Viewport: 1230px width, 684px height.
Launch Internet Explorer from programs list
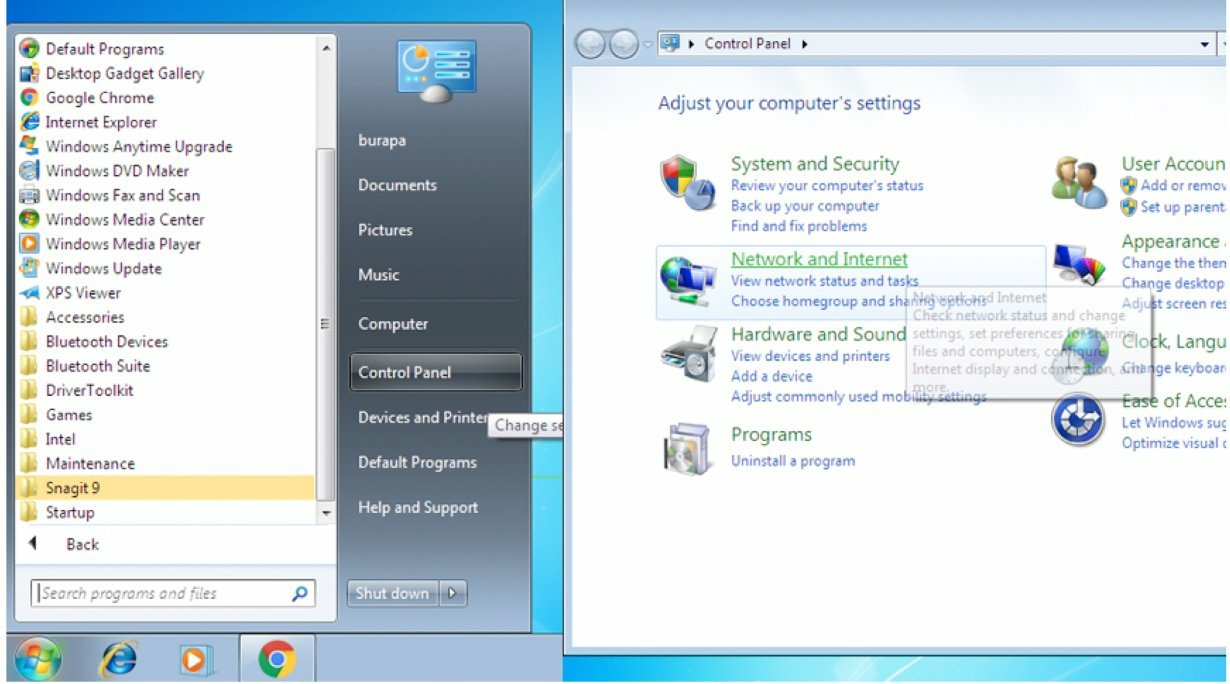pos(89,122)
